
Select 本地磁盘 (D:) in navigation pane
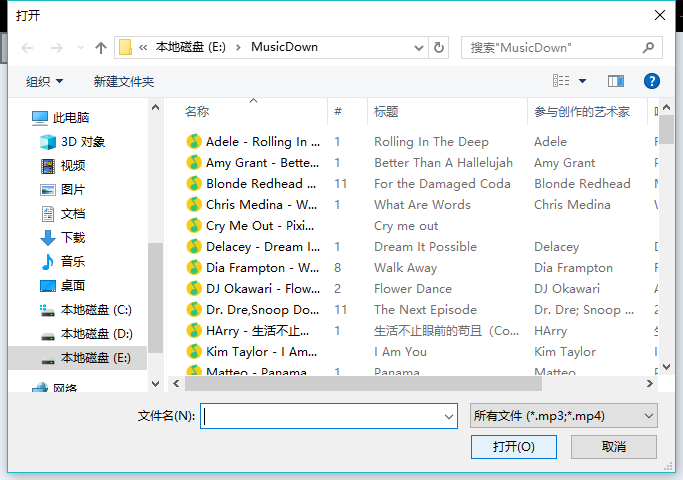pyautogui.click(x=96, y=334)
